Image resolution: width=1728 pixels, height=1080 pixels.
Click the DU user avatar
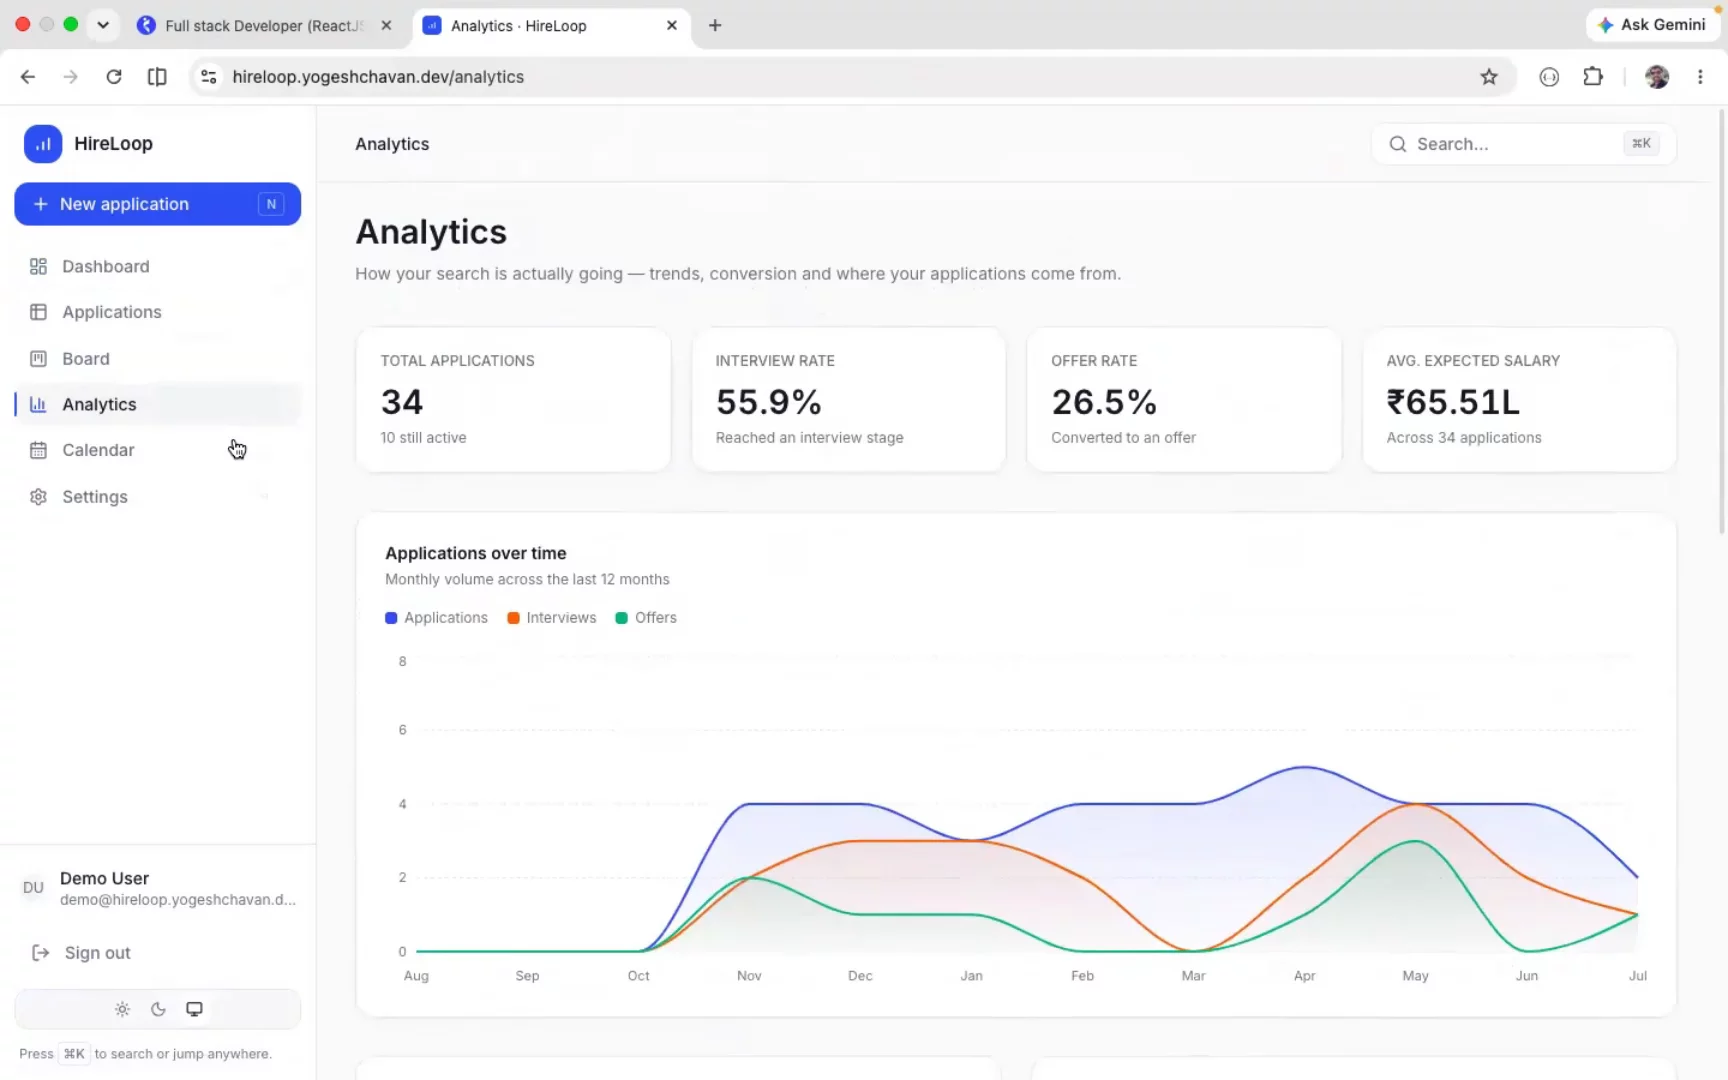click(x=33, y=888)
